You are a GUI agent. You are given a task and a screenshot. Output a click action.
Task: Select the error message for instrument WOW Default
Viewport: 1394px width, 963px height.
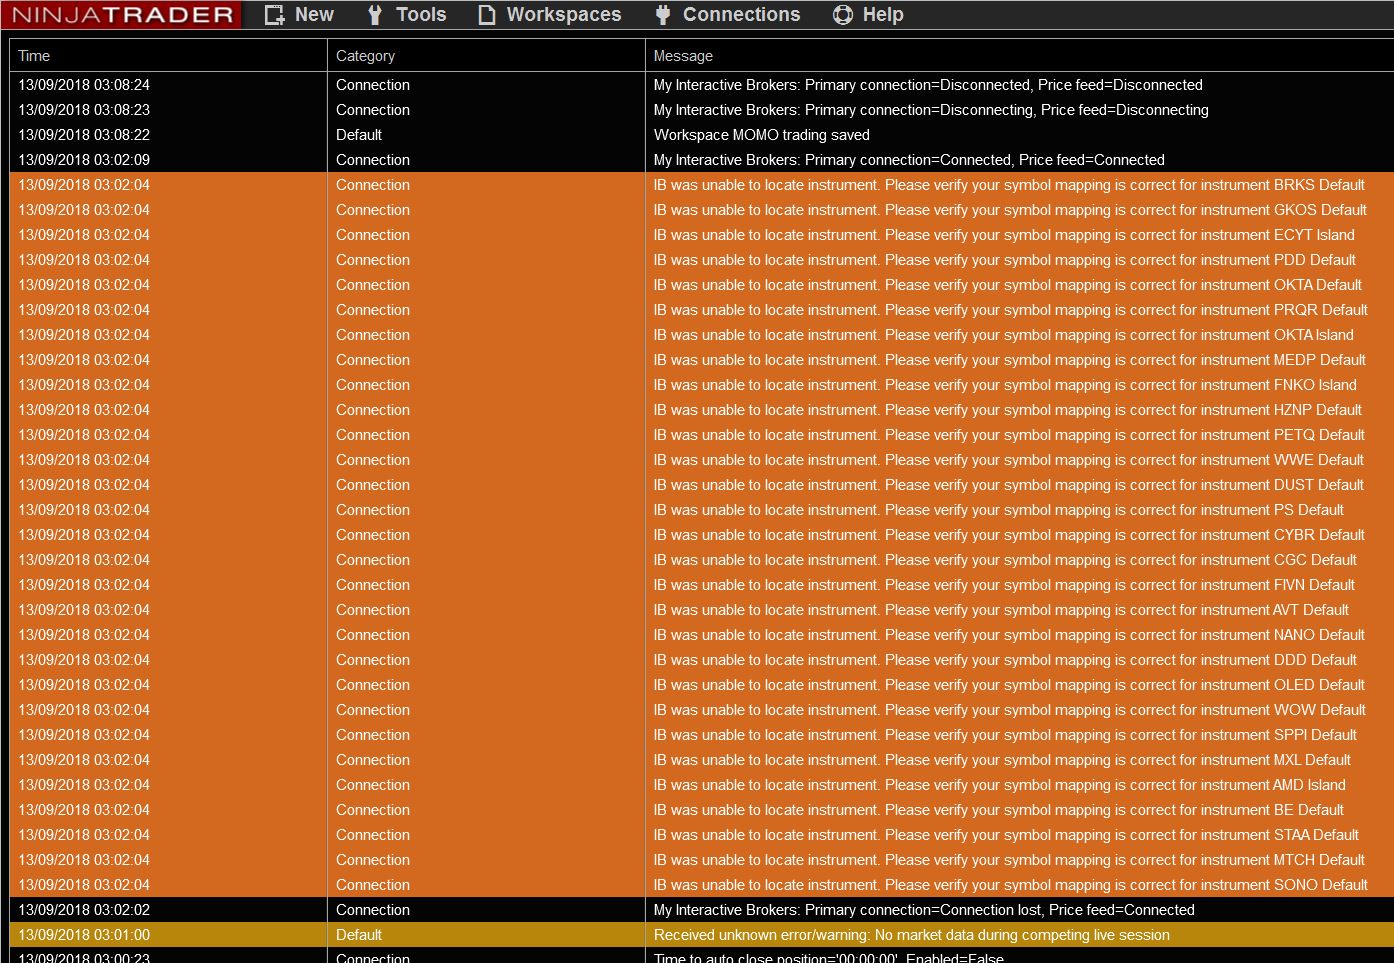click(1010, 710)
